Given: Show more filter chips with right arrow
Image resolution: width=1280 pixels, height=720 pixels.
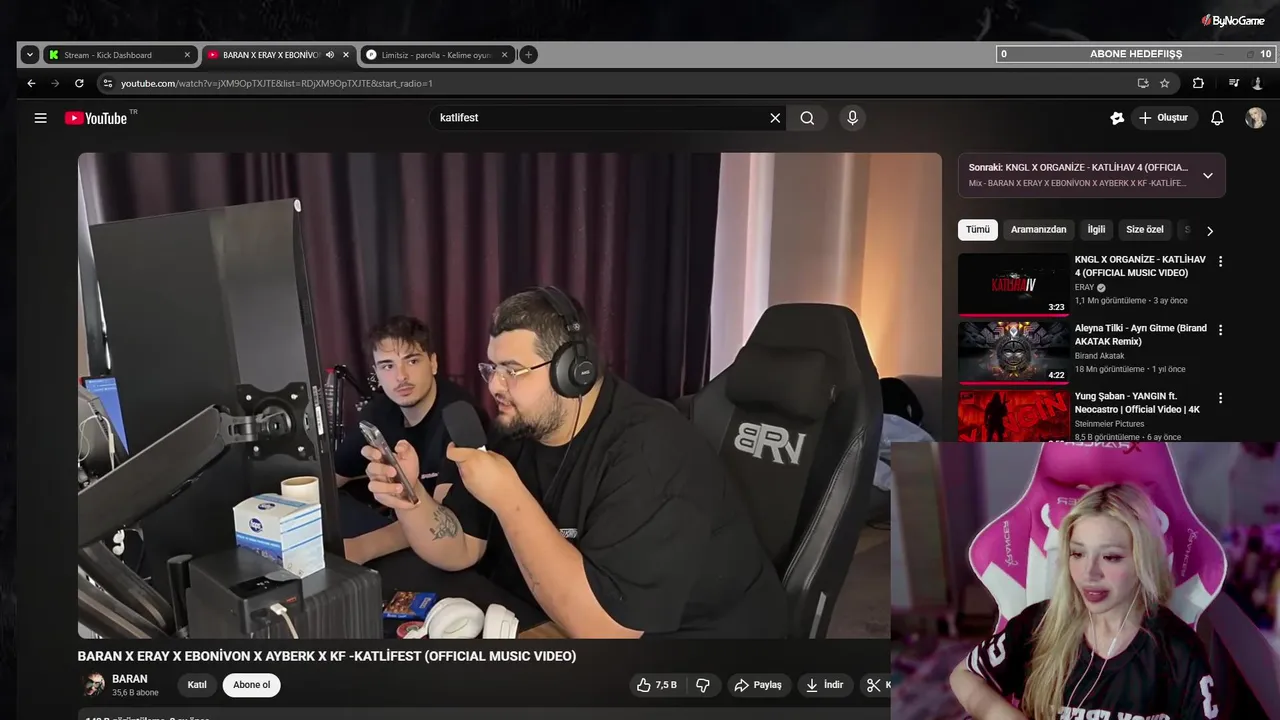Looking at the screenshot, I should (x=1209, y=230).
